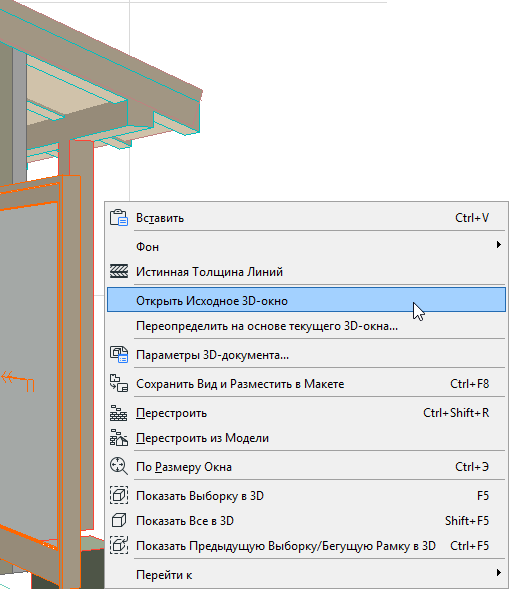Click the Ctrl+Shift+R shortcut label
This screenshot has width=509, height=589.
click(456, 413)
